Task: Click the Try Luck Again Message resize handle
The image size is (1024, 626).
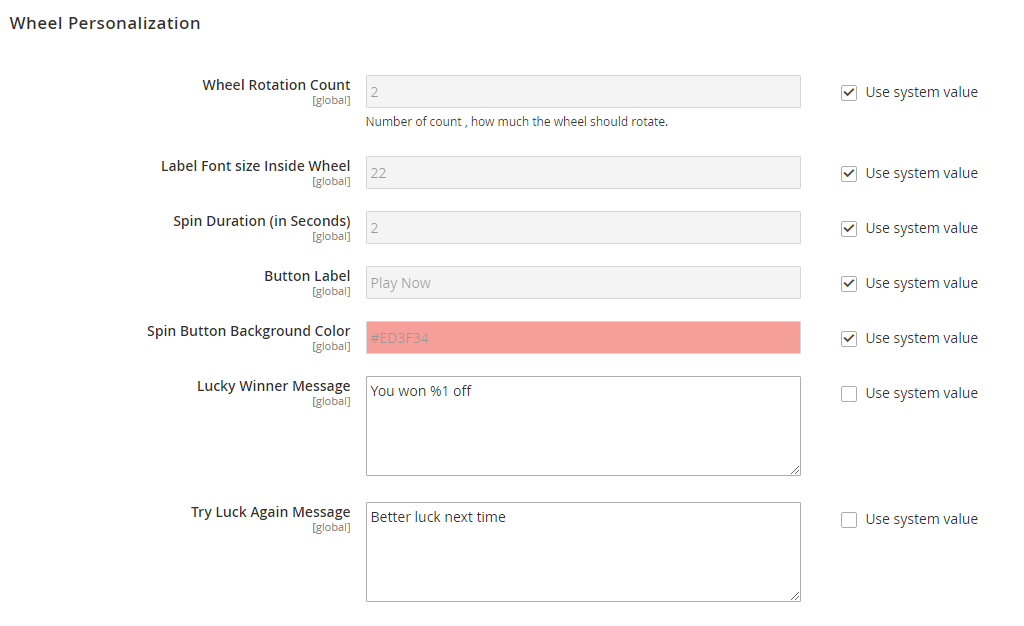Action: [x=795, y=596]
